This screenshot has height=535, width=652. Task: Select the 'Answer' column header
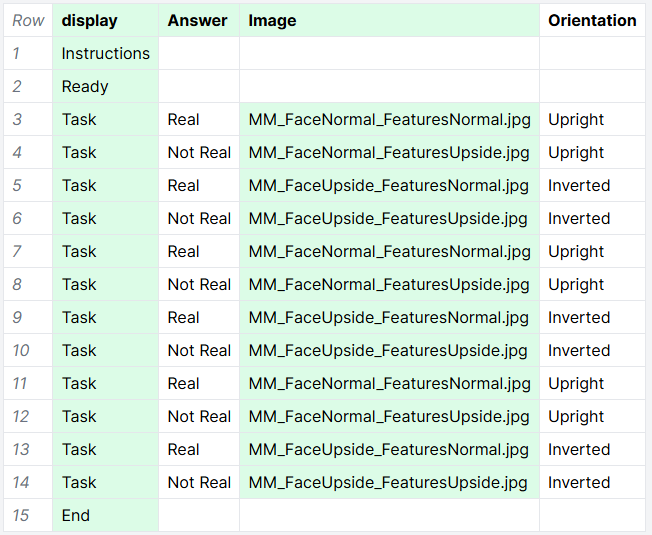click(x=199, y=20)
